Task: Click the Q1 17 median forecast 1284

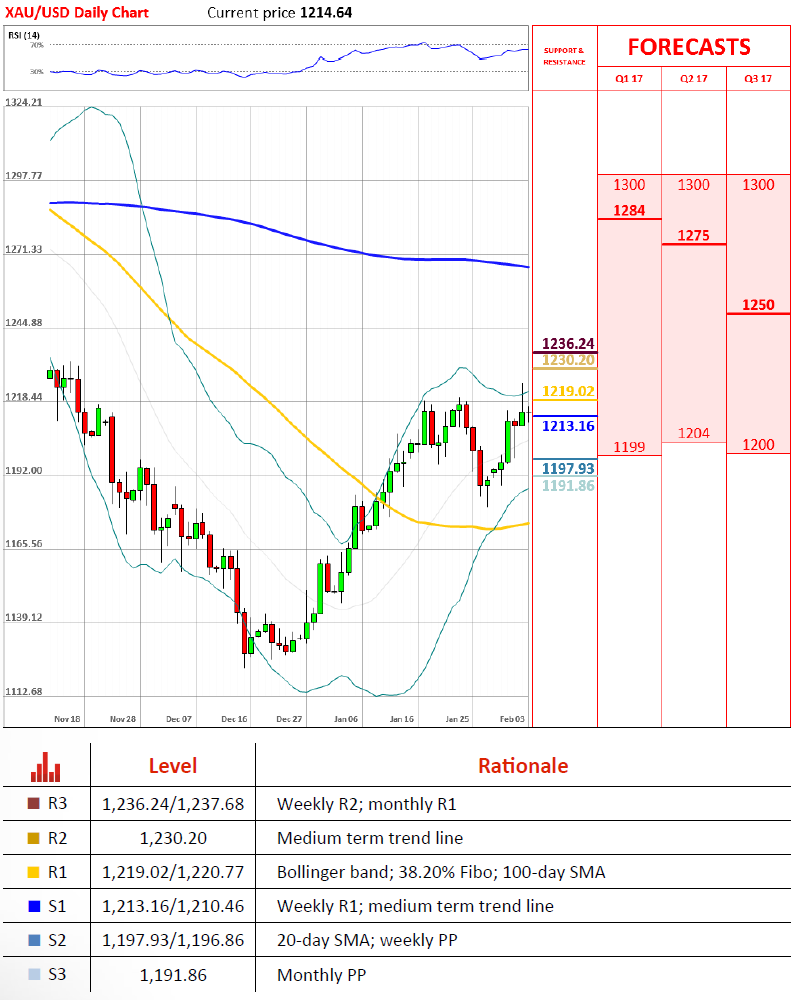Action: point(629,210)
